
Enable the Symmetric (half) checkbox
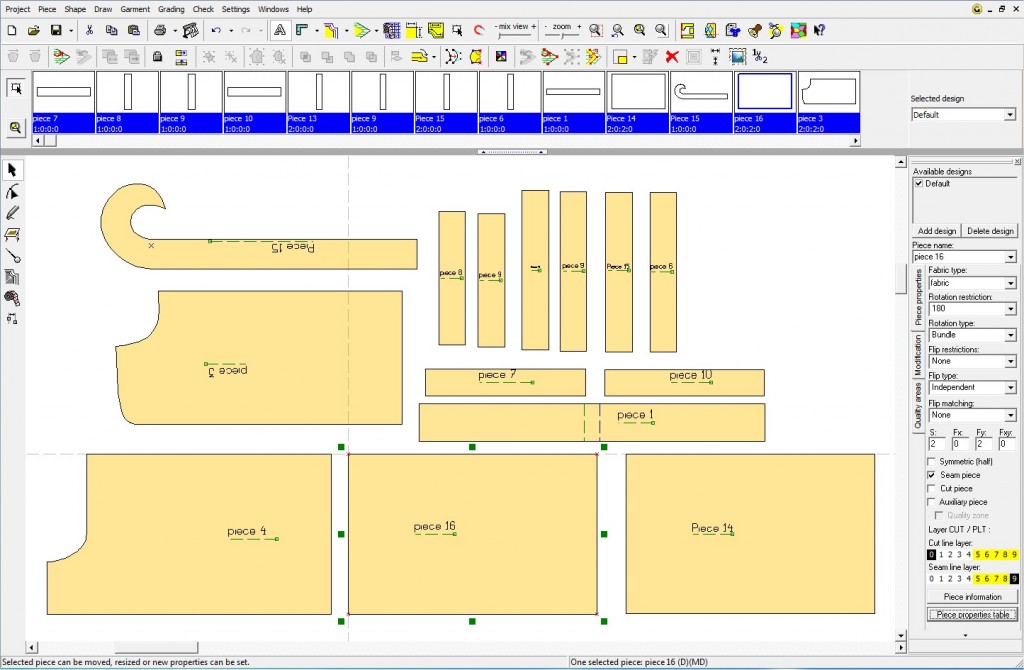(x=932, y=462)
